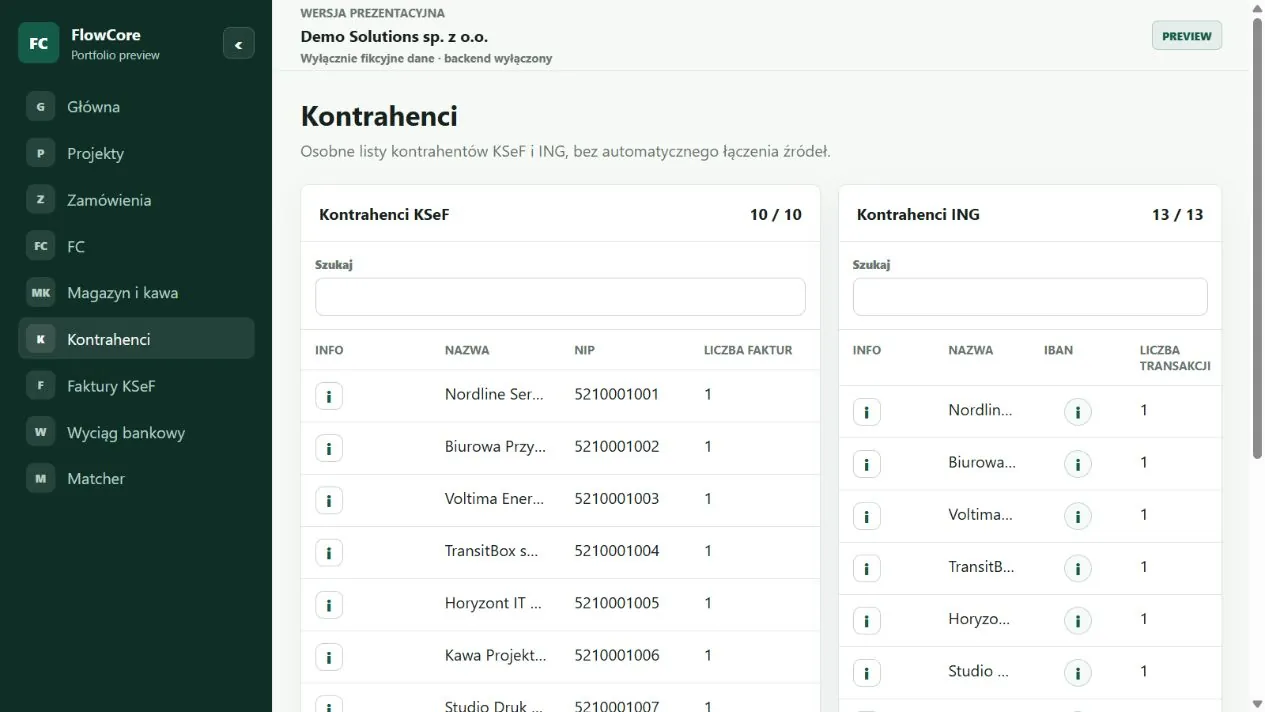Image resolution: width=1265 pixels, height=712 pixels.
Task: Show IBAN info for TransitB... ING row
Action: (1077, 568)
